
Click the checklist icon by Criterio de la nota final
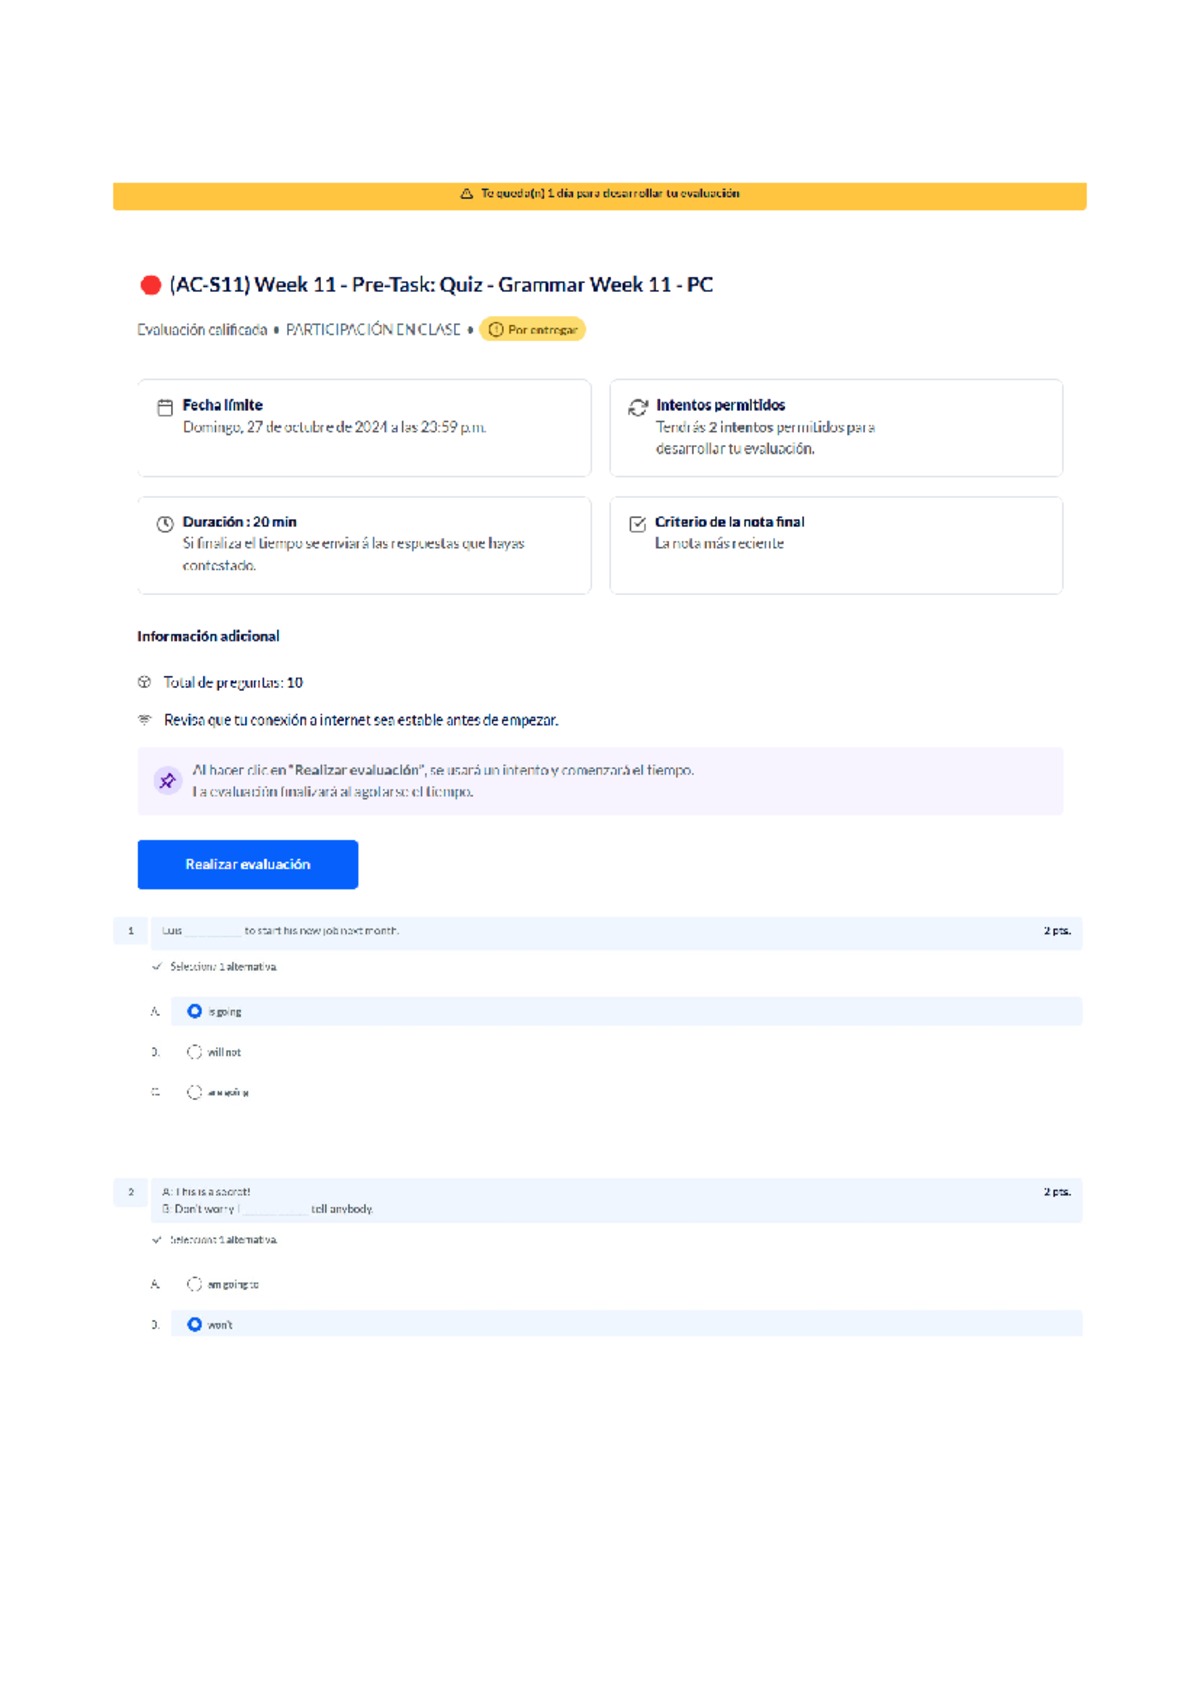[x=637, y=524]
